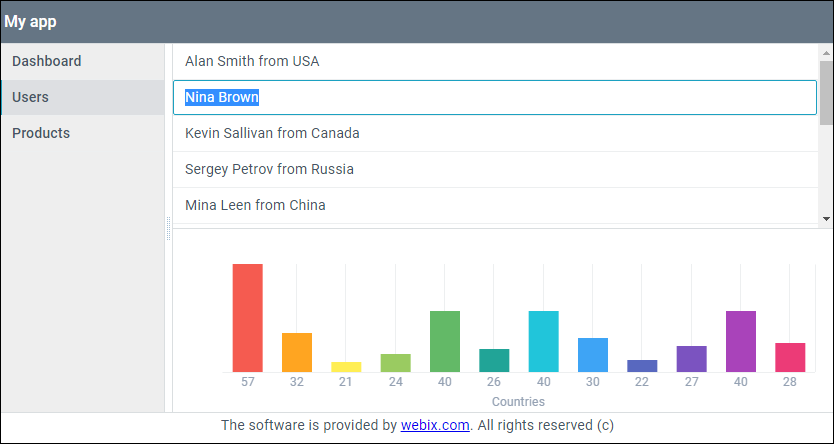This screenshot has width=834, height=444.
Task: Click the blue bar labeled 30
Action: (593, 354)
